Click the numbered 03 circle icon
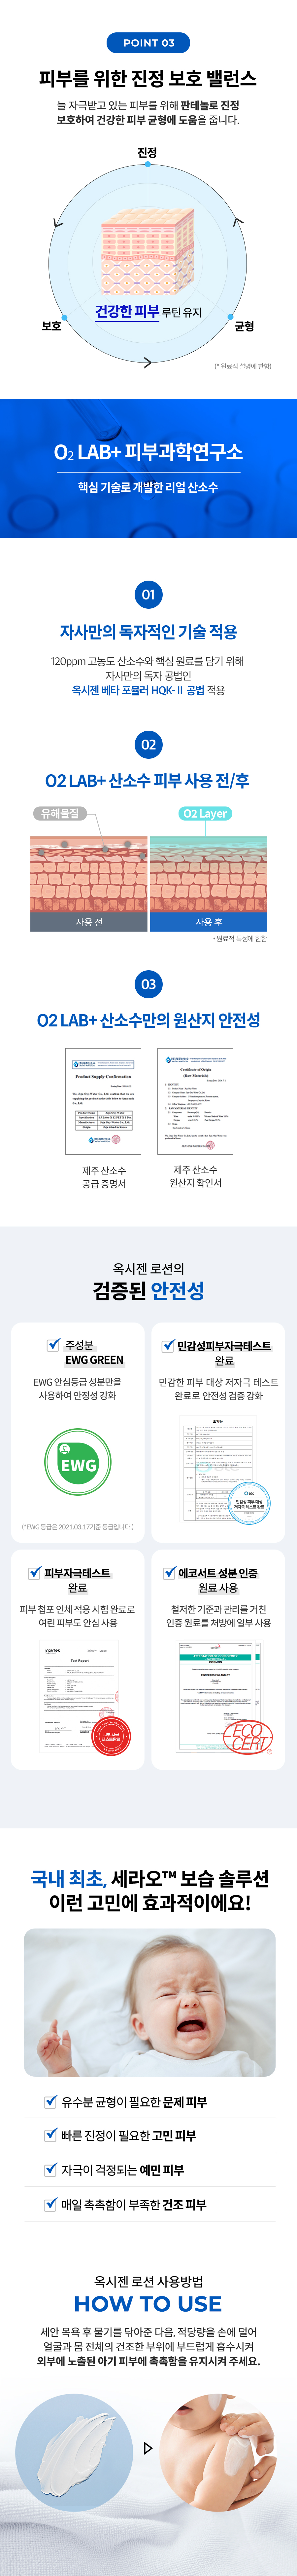This screenshot has width=297, height=2576. pyautogui.click(x=148, y=984)
